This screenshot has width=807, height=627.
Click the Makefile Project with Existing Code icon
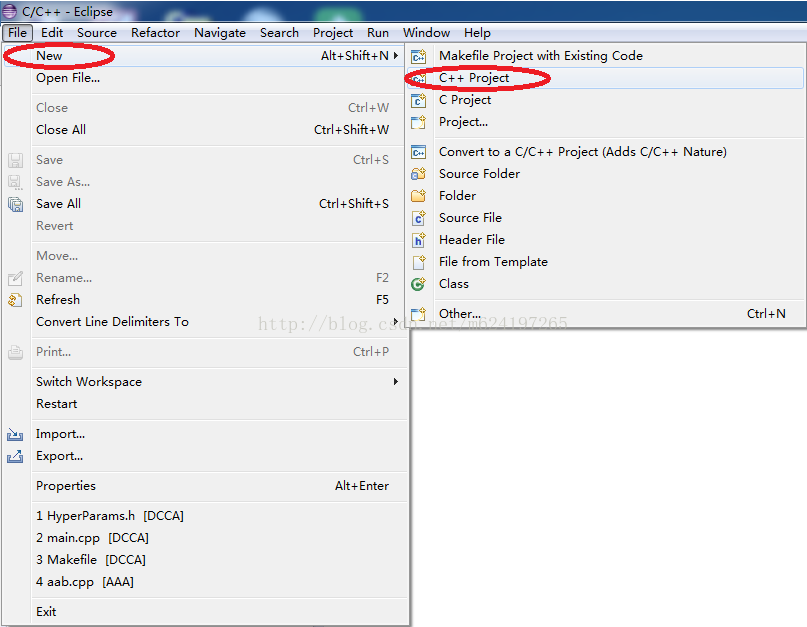tap(418, 56)
